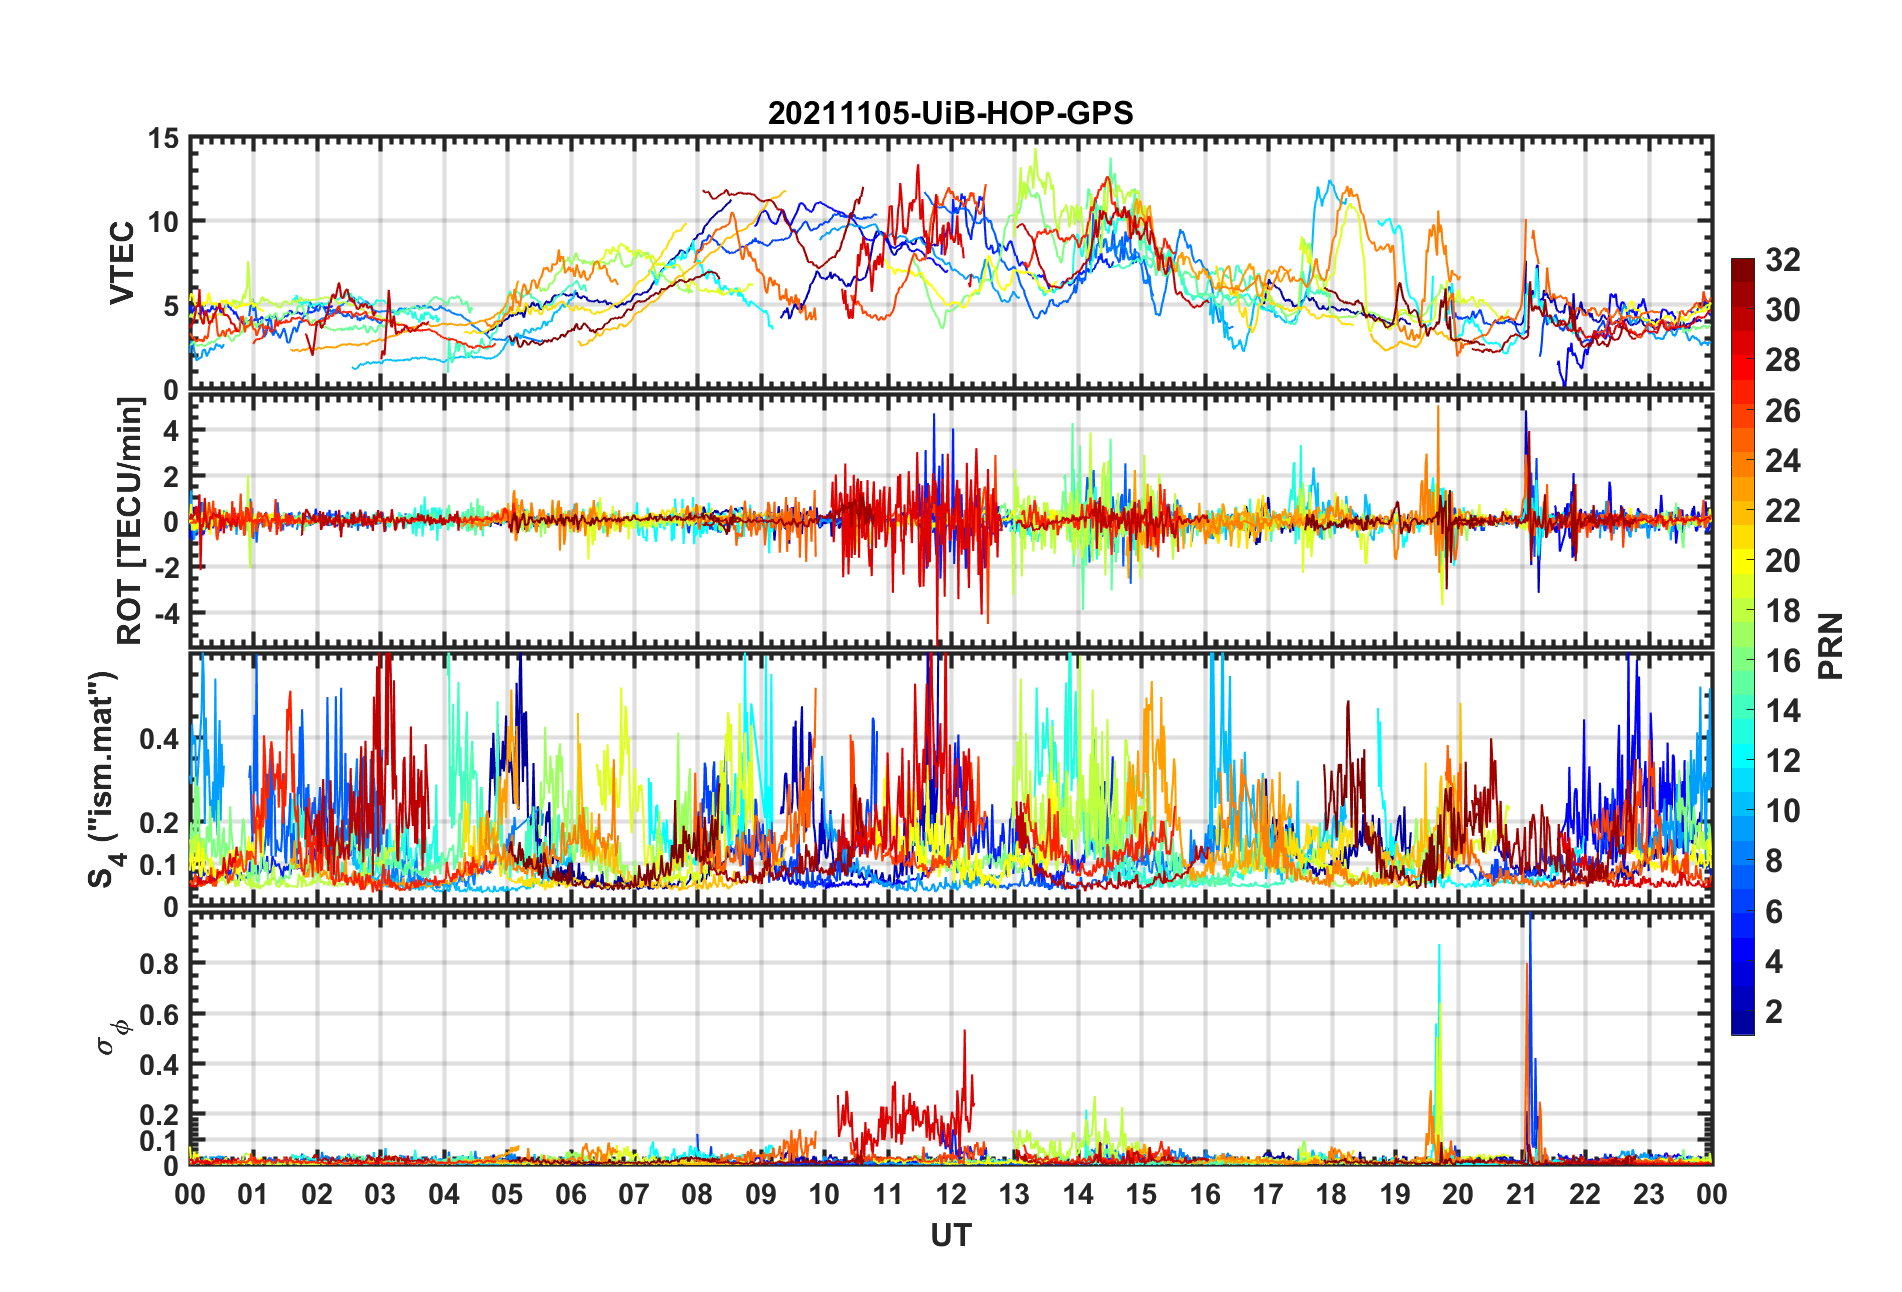Click the "-2" tick on ROT y-axis
1902x1292 pixels.
(x=166, y=567)
